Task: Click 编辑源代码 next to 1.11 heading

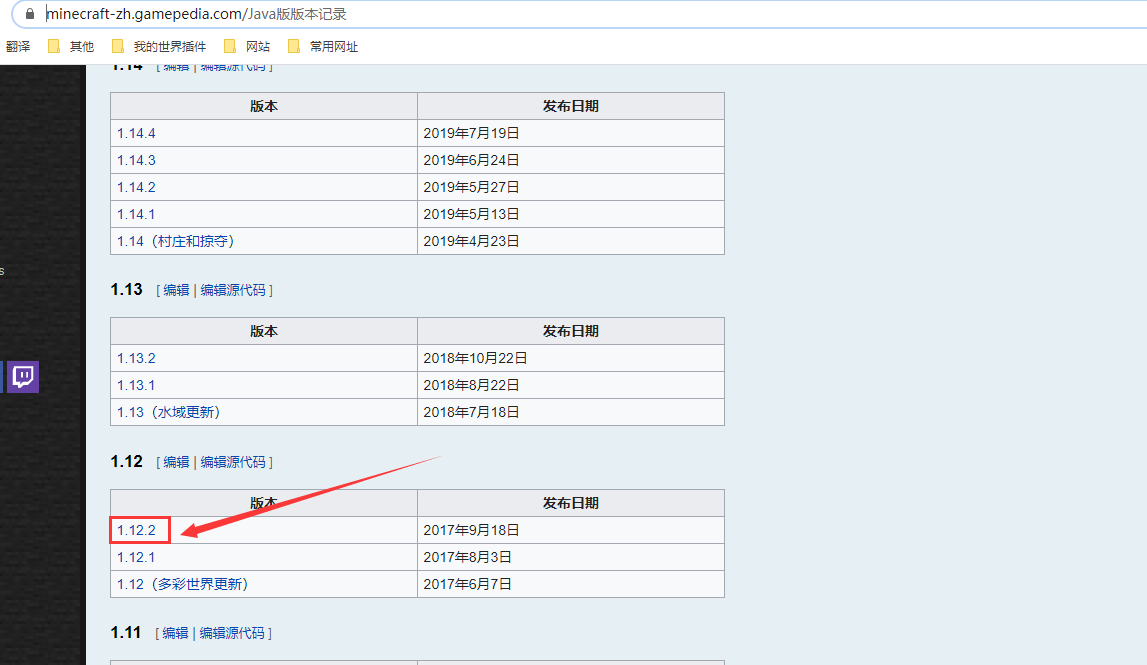Action: (233, 634)
